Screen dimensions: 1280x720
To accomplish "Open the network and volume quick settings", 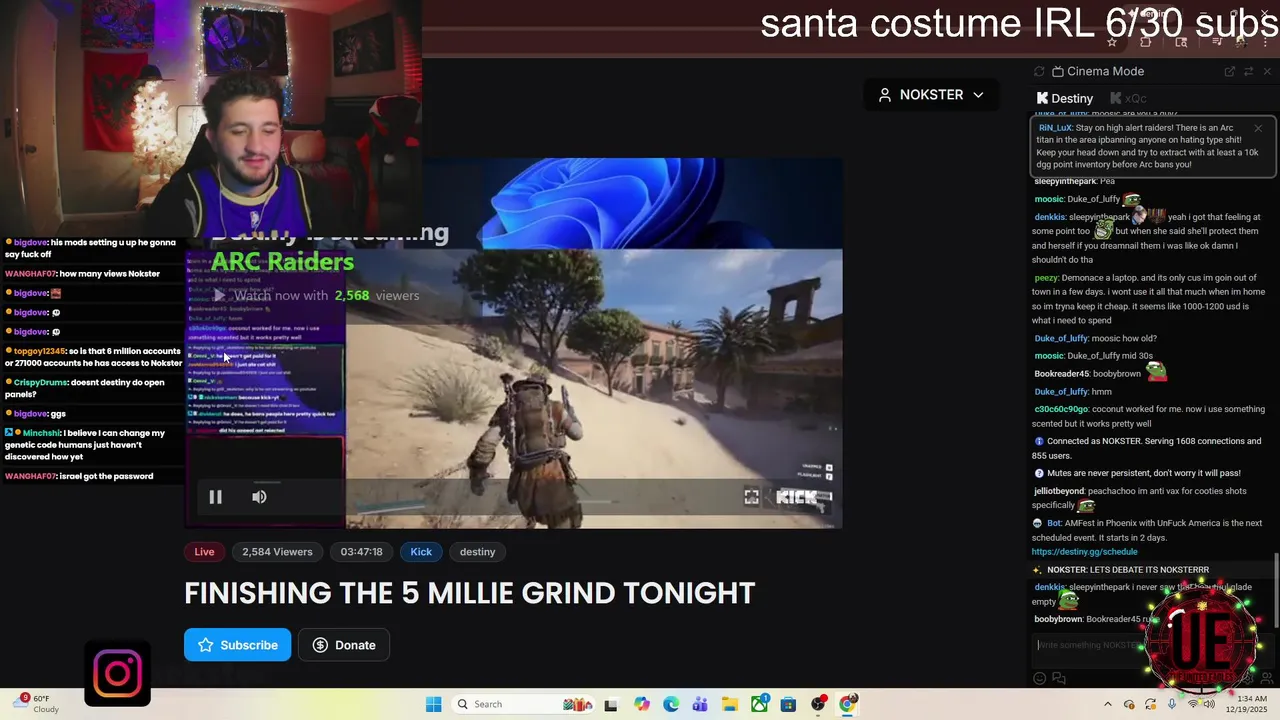I will click(1202, 704).
